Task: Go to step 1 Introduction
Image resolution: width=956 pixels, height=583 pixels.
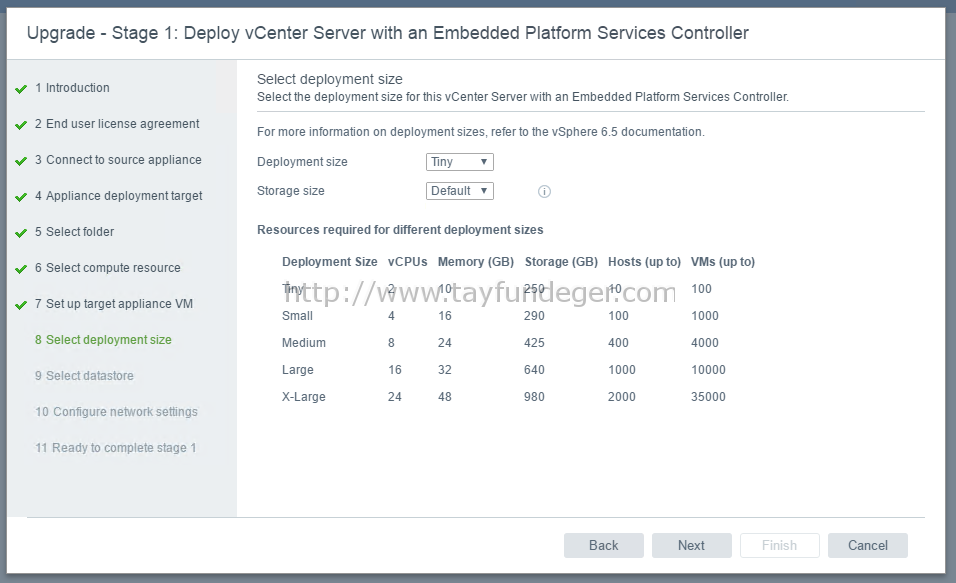Action: (x=72, y=88)
